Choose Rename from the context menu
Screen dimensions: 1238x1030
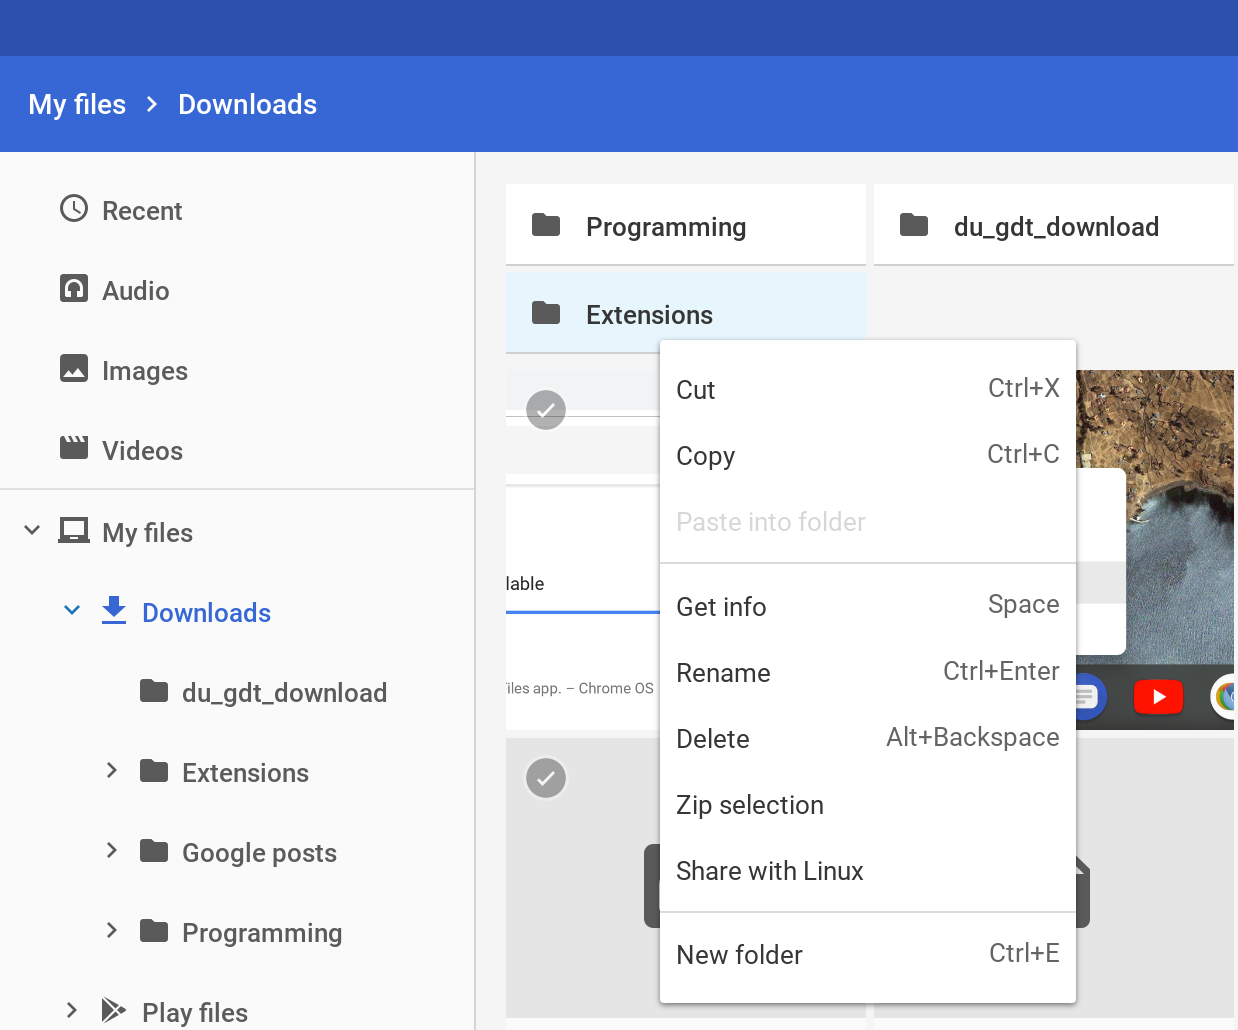(723, 673)
